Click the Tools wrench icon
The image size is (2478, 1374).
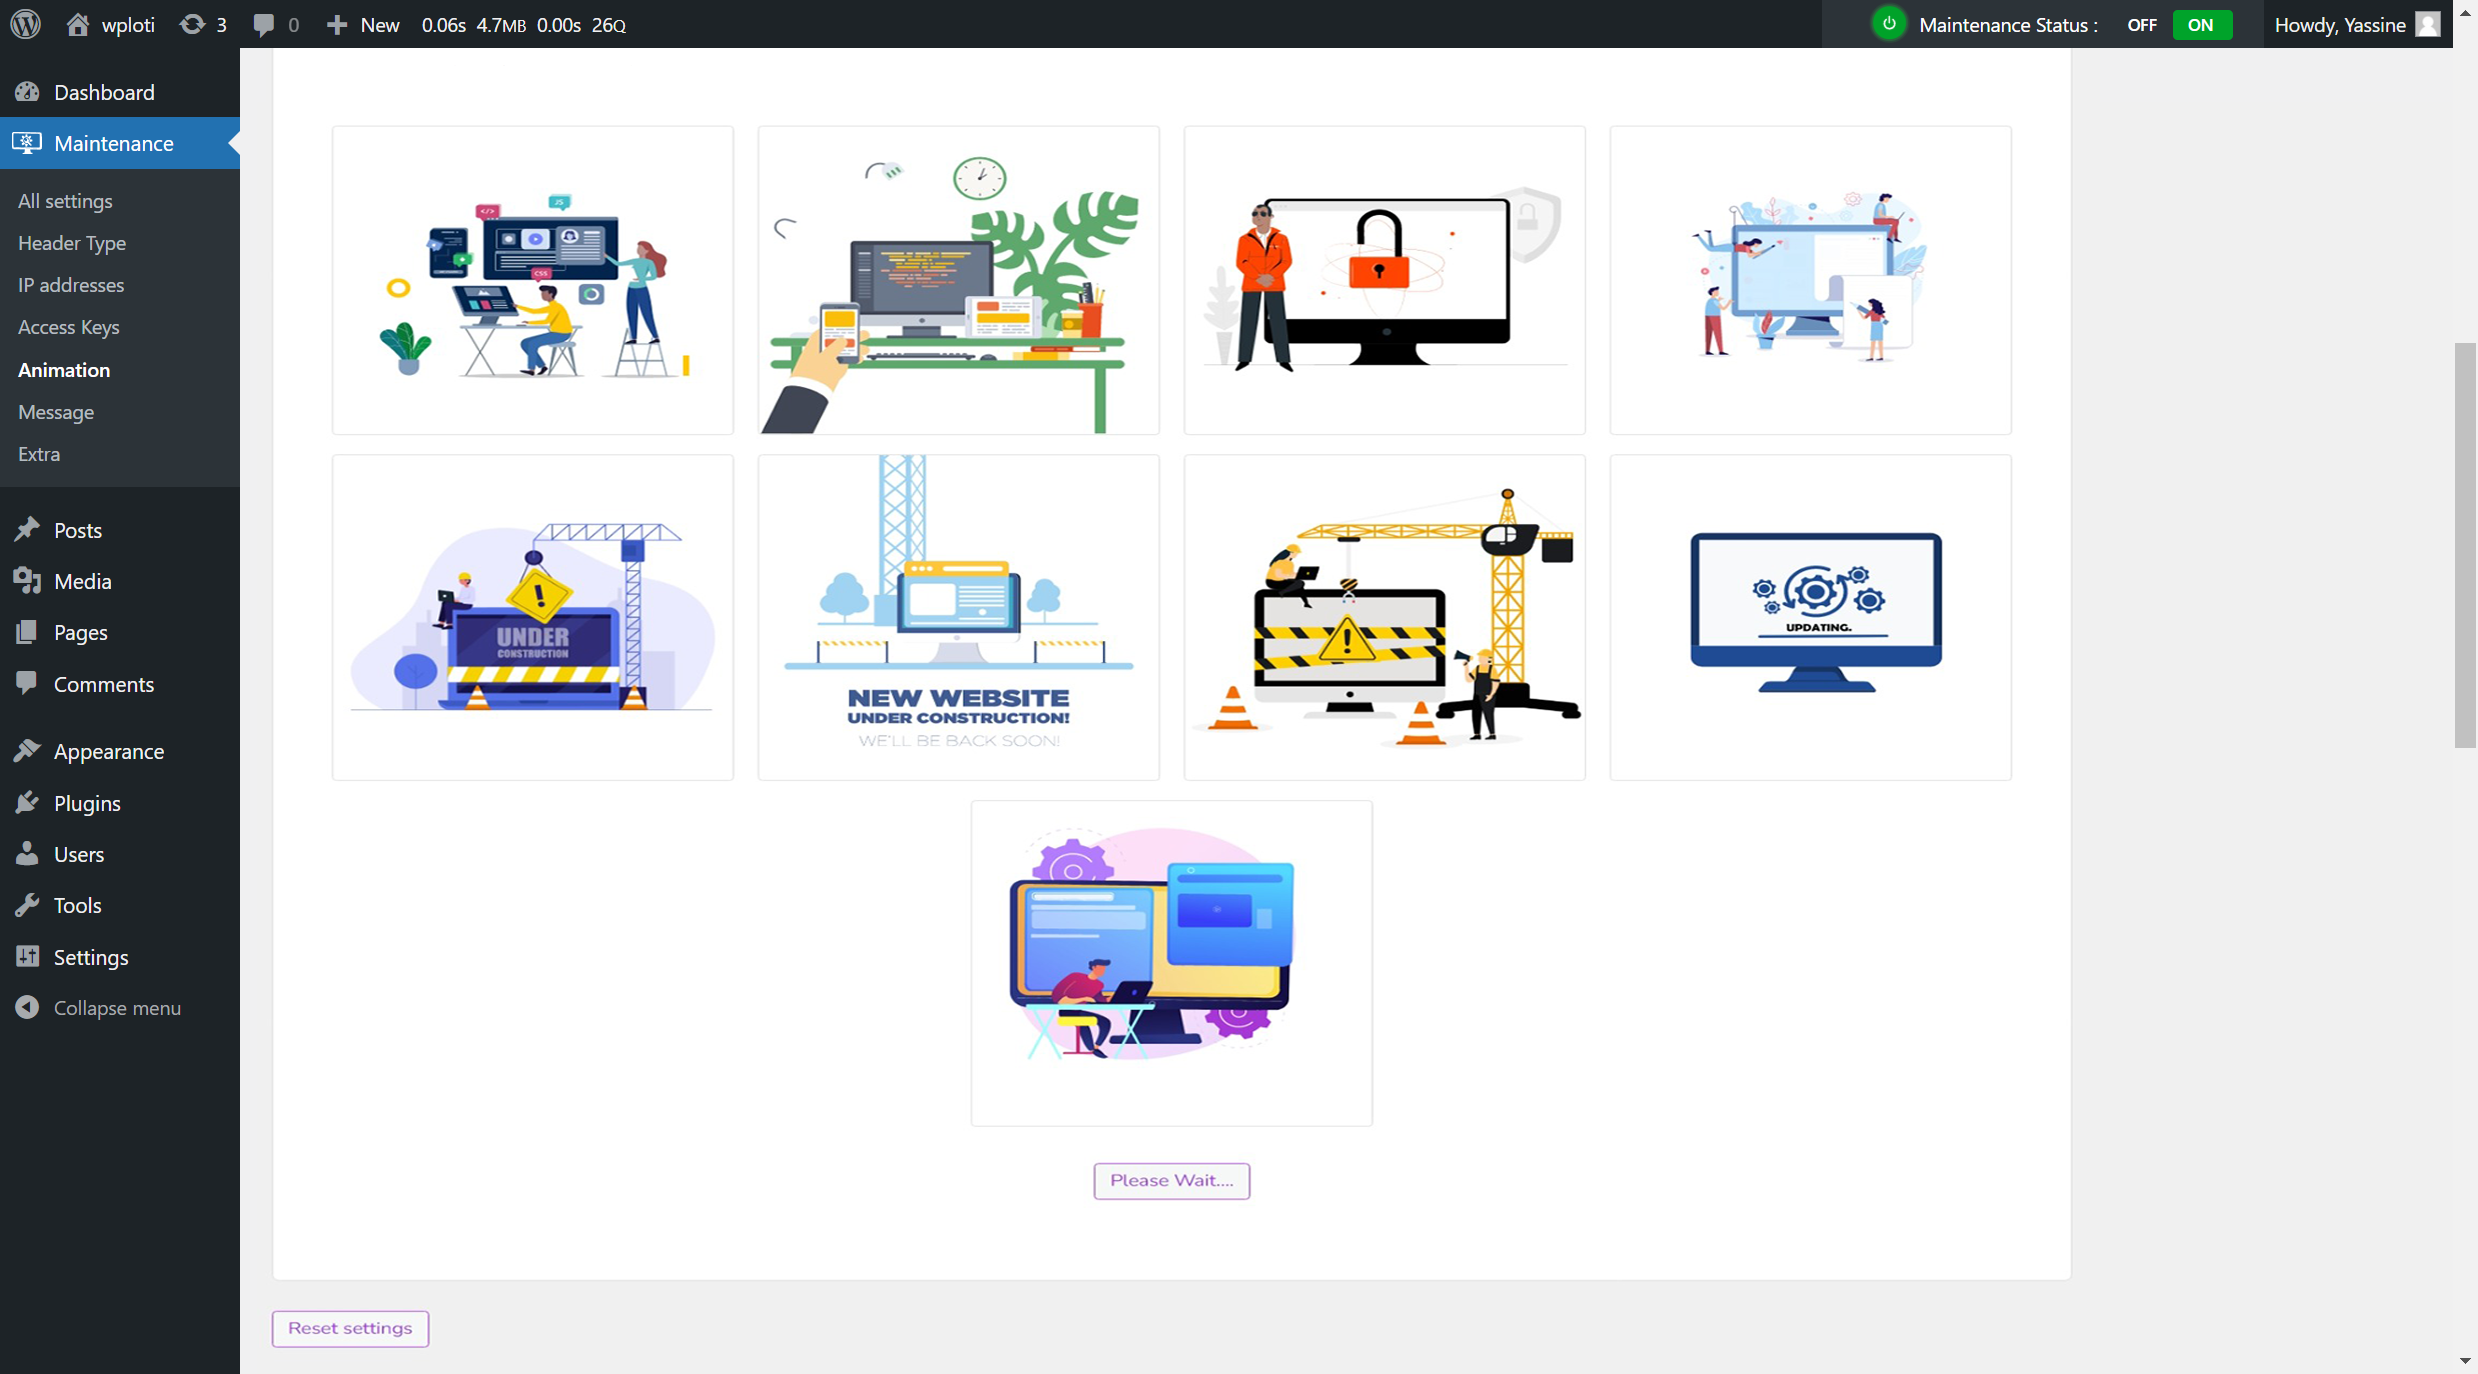click(x=27, y=905)
